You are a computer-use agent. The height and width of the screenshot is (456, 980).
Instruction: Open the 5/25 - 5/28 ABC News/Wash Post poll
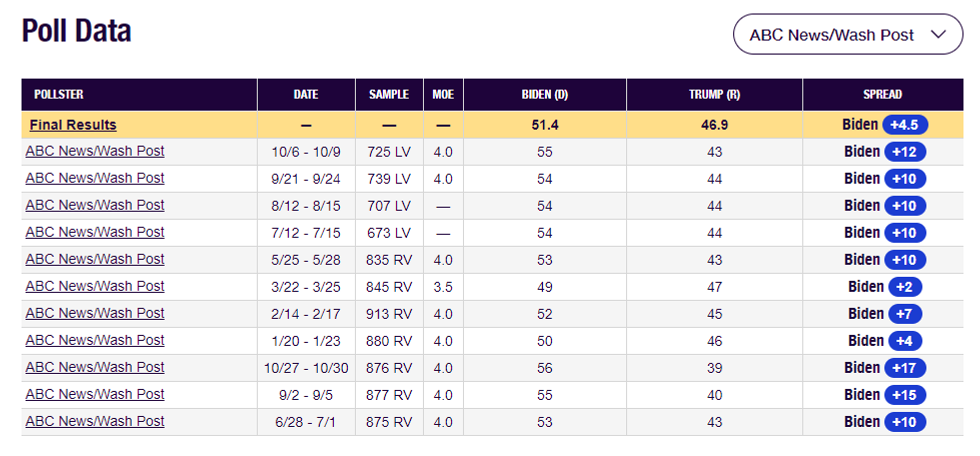95,259
